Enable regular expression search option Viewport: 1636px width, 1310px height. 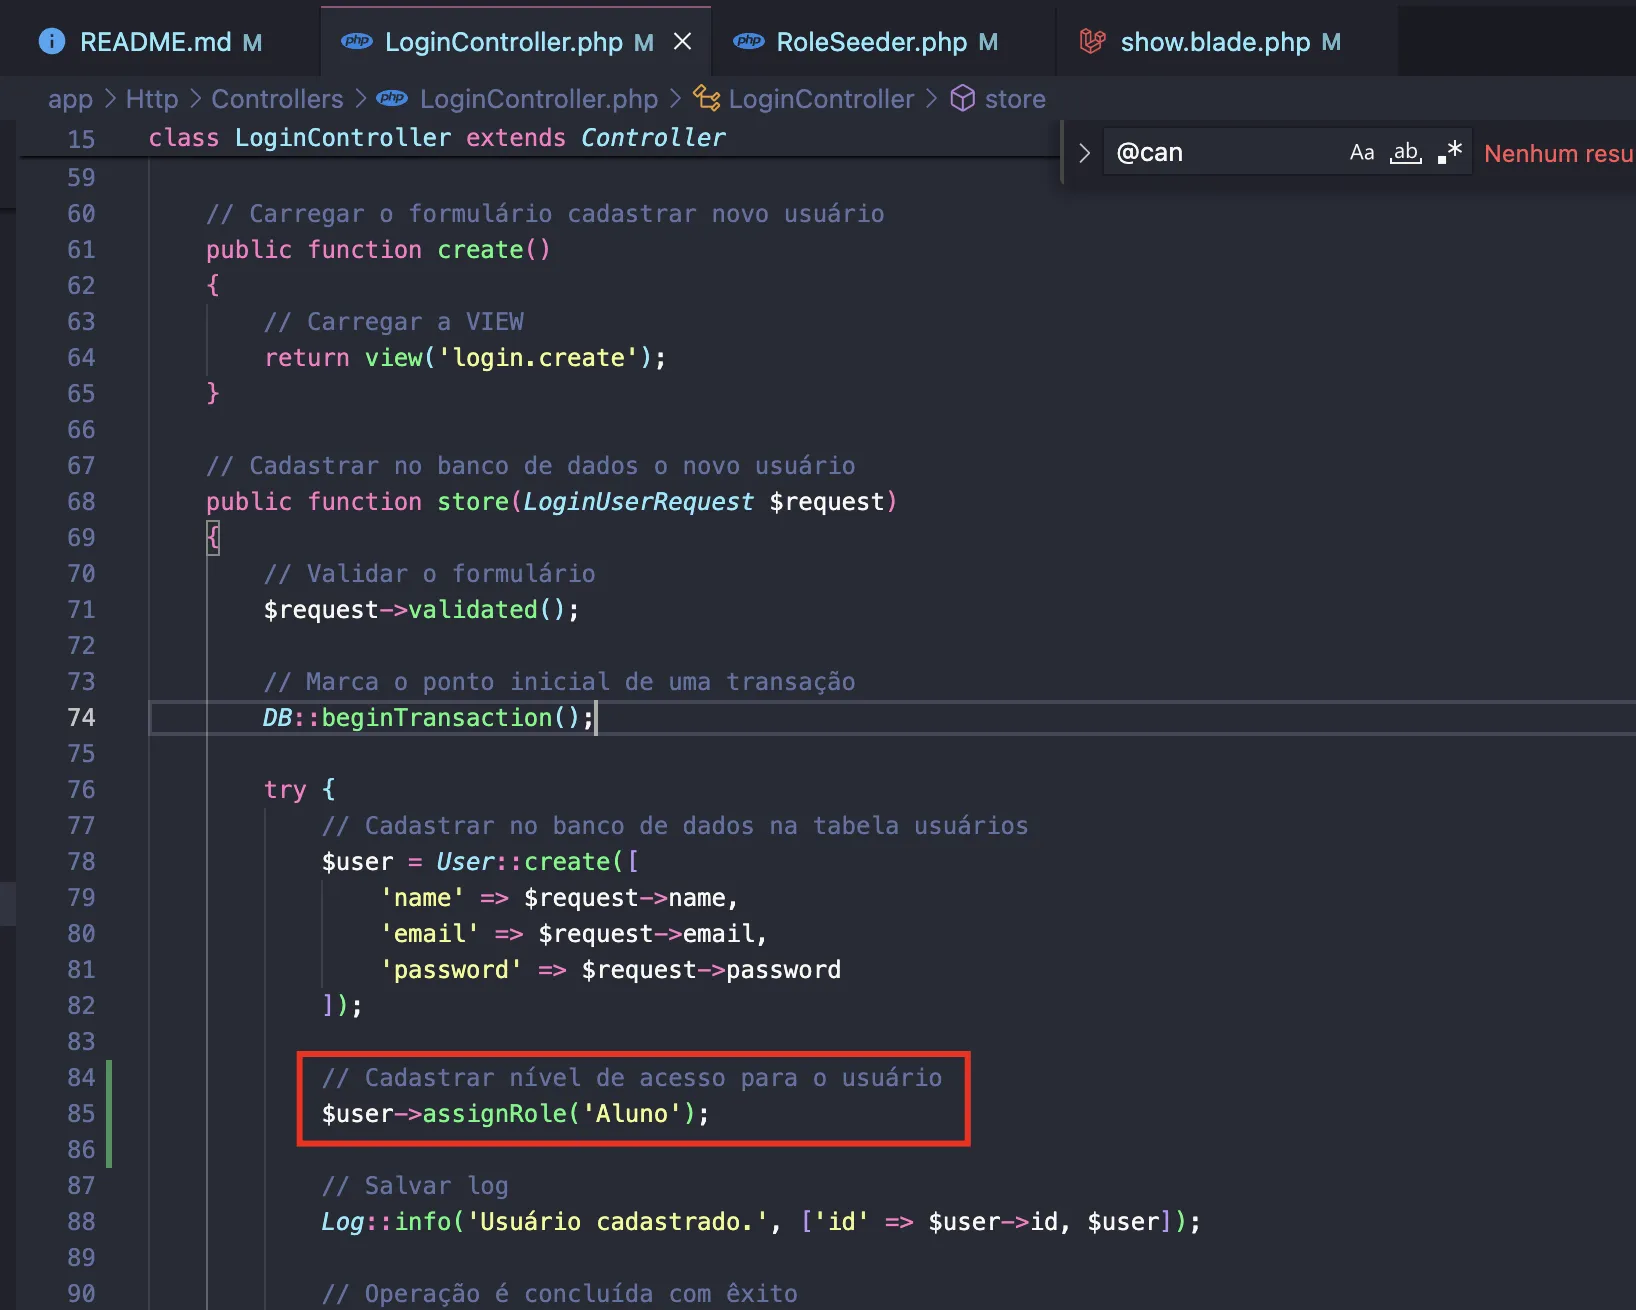(1449, 152)
